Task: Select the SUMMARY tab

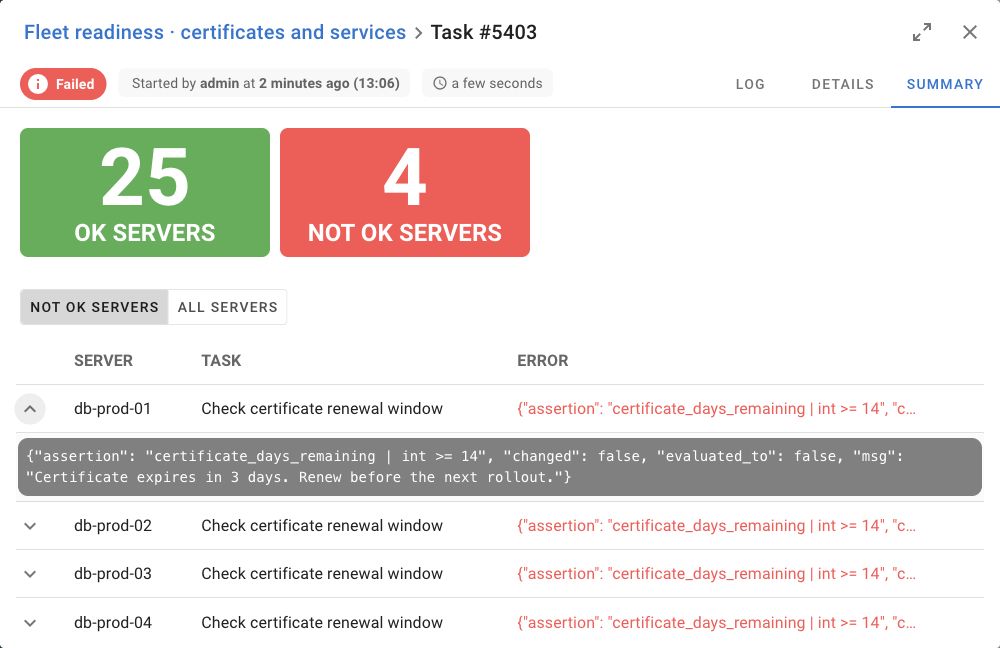Action: 945,84
